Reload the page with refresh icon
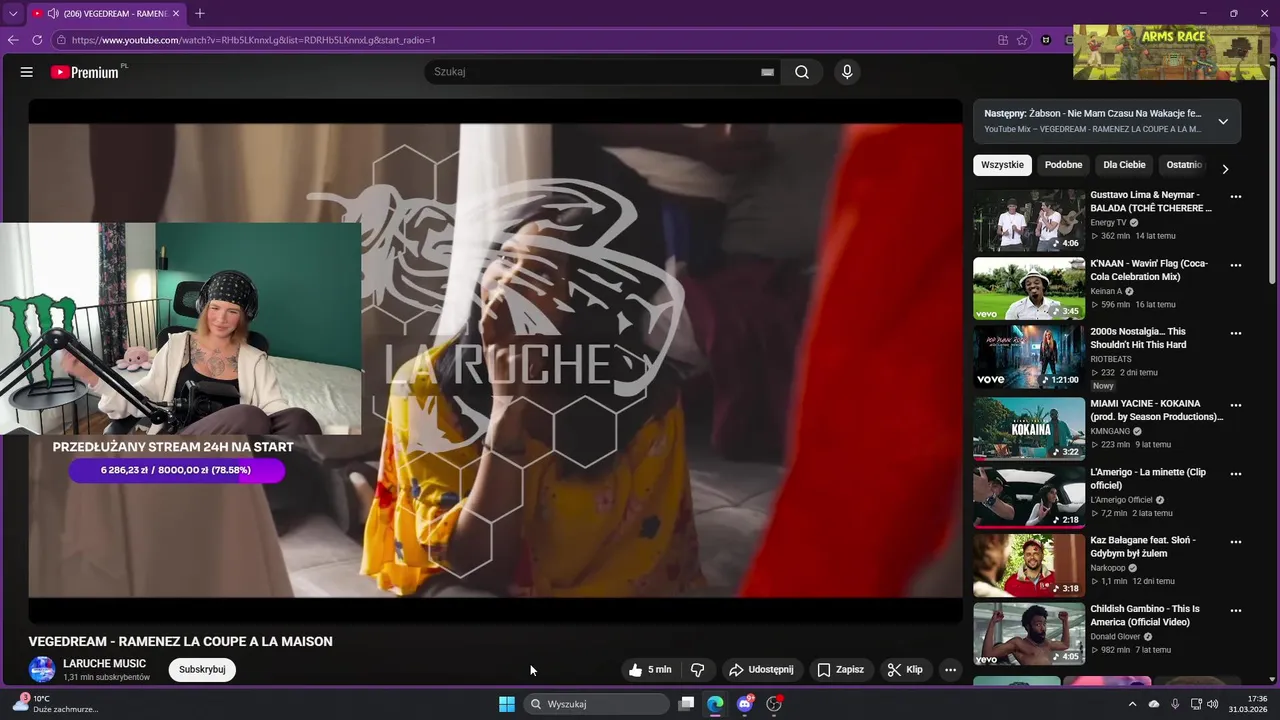The image size is (1280, 720). (x=37, y=40)
